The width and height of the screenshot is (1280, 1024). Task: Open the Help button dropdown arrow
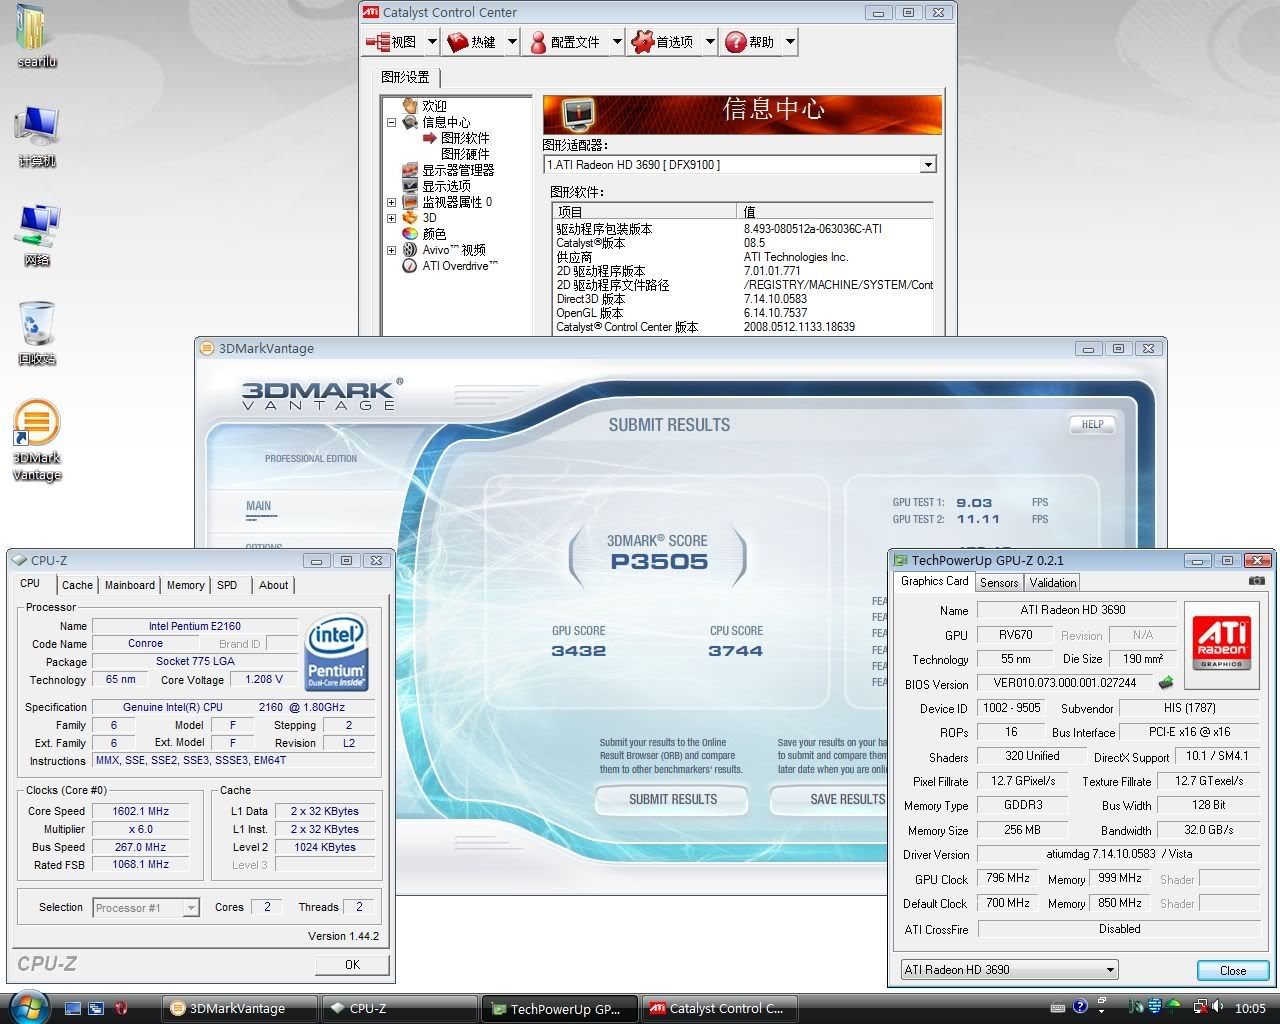pos(790,42)
